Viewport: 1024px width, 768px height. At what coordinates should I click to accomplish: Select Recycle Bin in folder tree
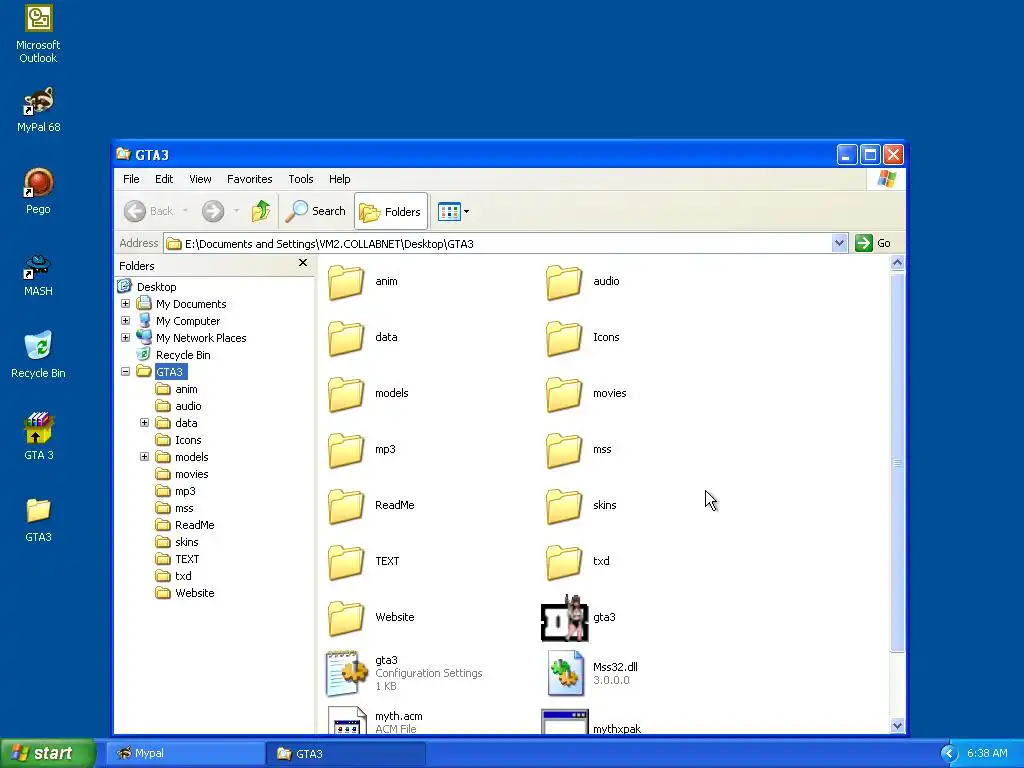[174, 355]
